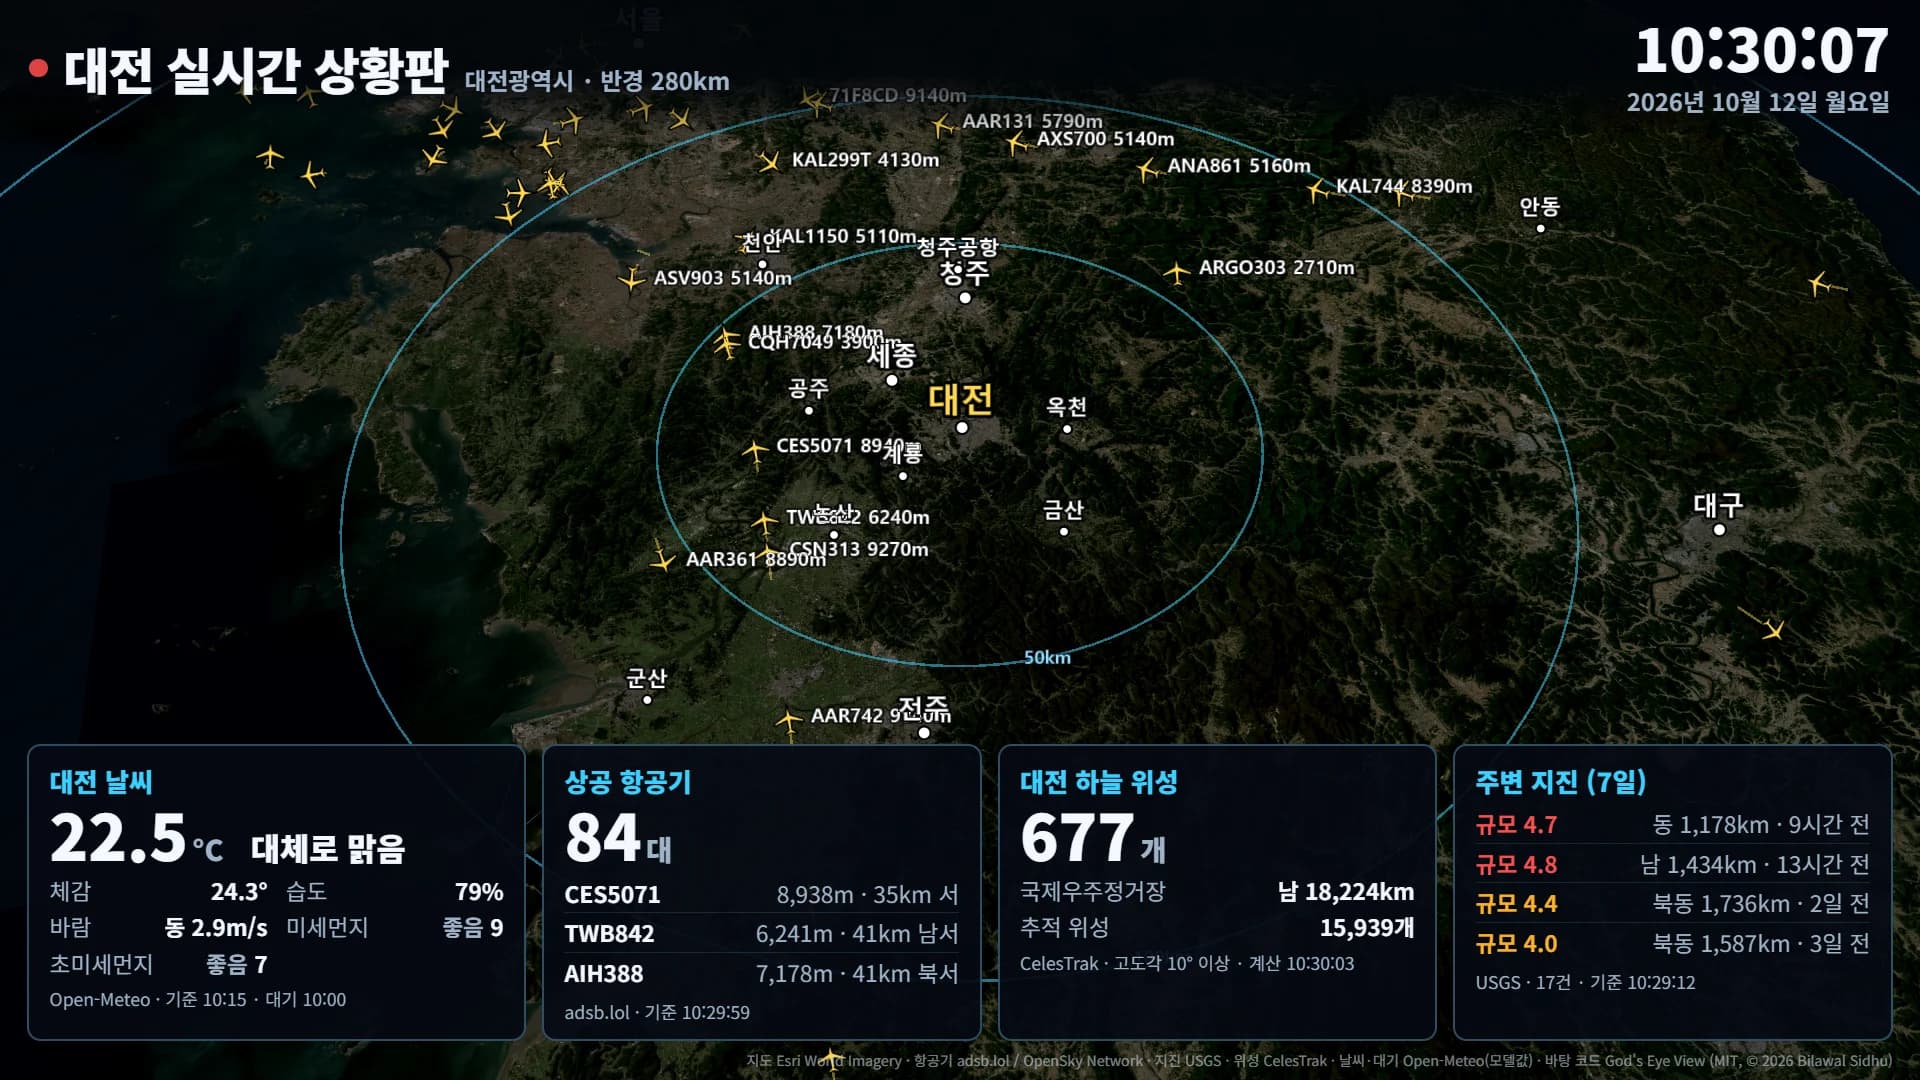Select the 대전 city marker dot
This screenshot has width=1920, height=1080.
(962, 427)
